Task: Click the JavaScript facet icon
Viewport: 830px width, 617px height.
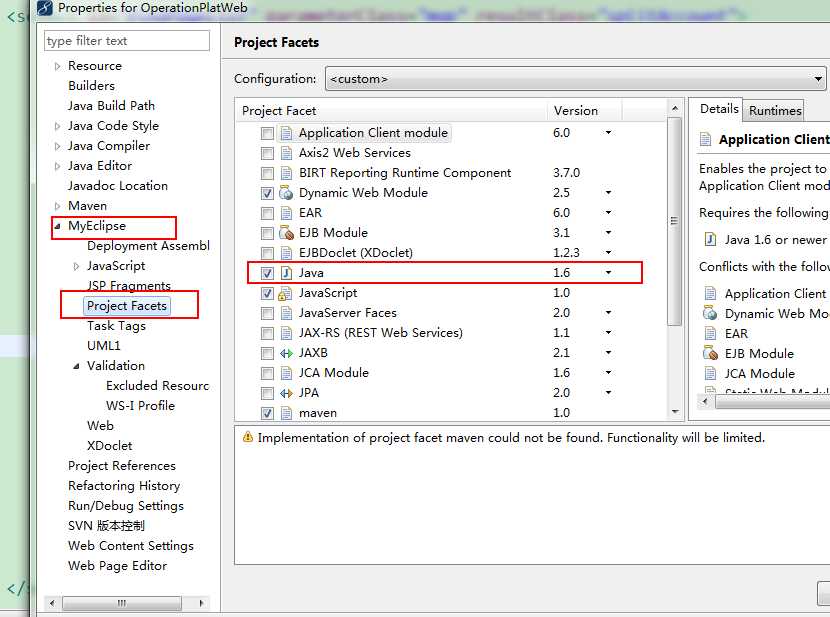Action: pyautogui.click(x=286, y=293)
